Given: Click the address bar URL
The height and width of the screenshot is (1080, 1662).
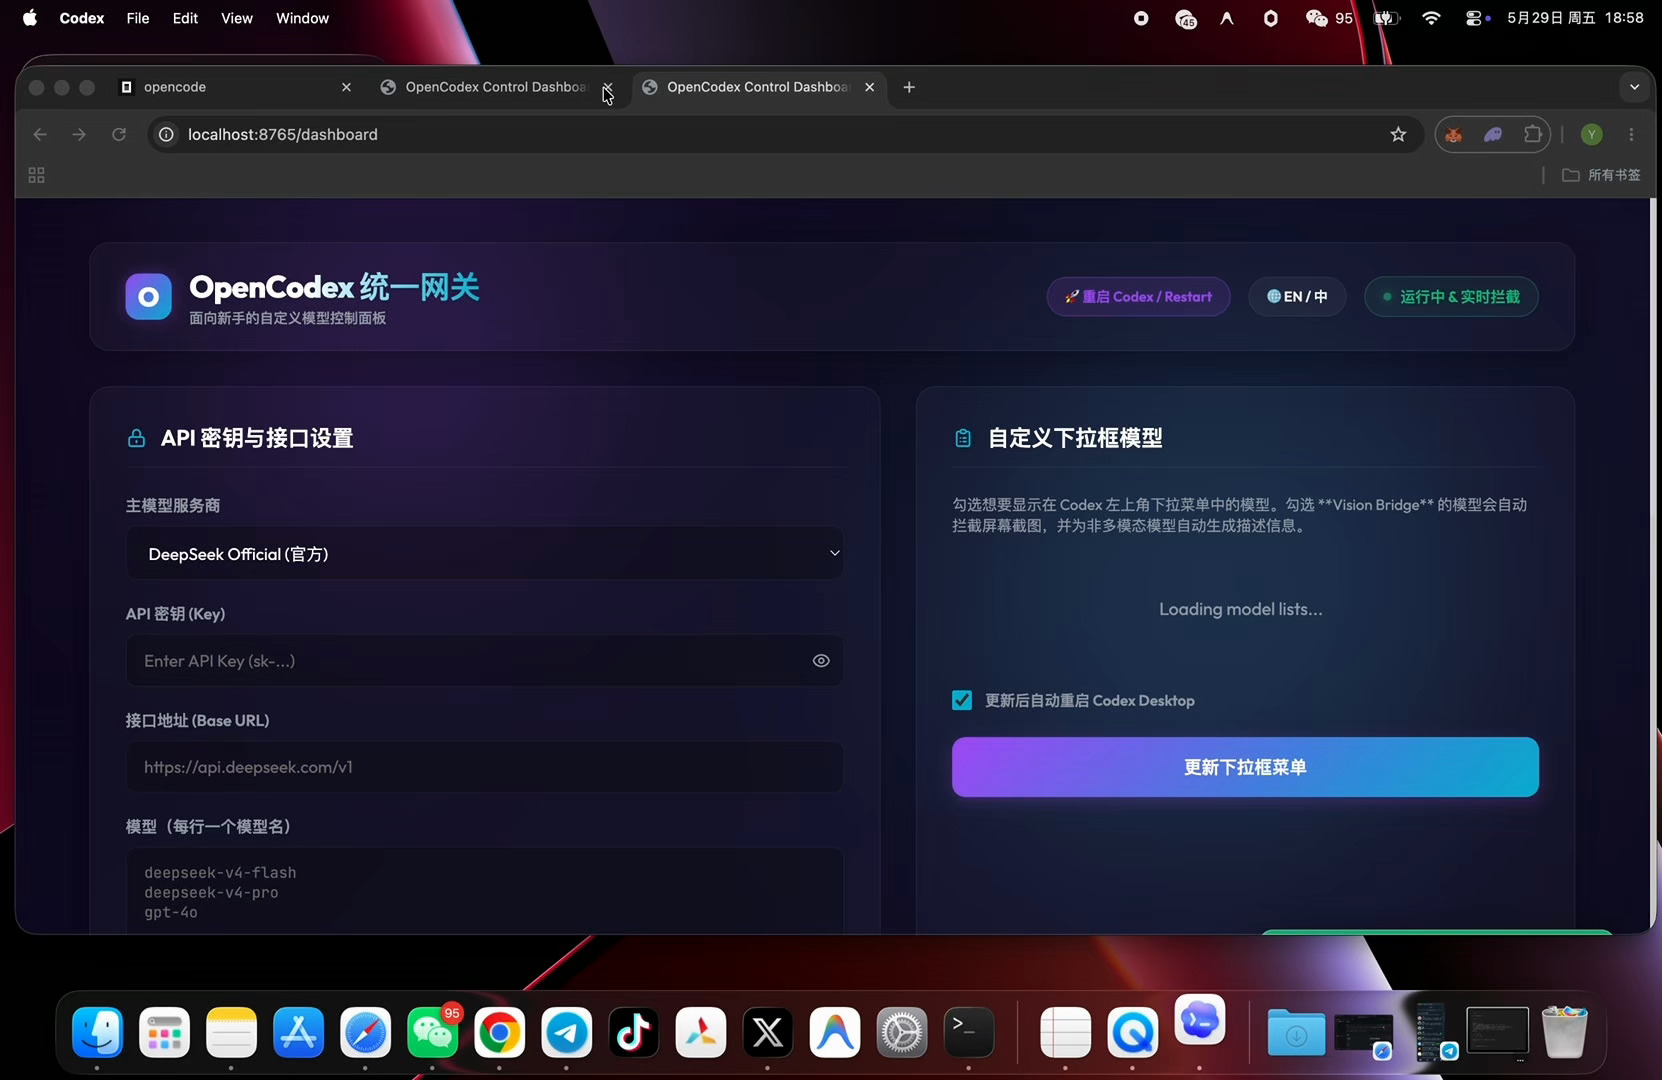Looking at the screenshot, I should pyautogui.click(x=283, y=134).
